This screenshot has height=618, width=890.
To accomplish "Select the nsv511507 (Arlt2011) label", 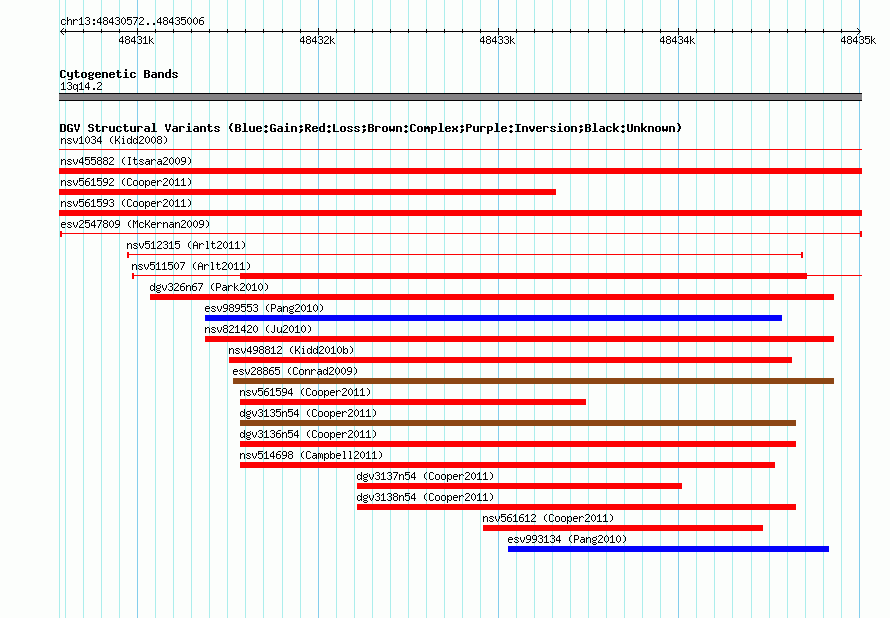I will (x=191, y=266).
